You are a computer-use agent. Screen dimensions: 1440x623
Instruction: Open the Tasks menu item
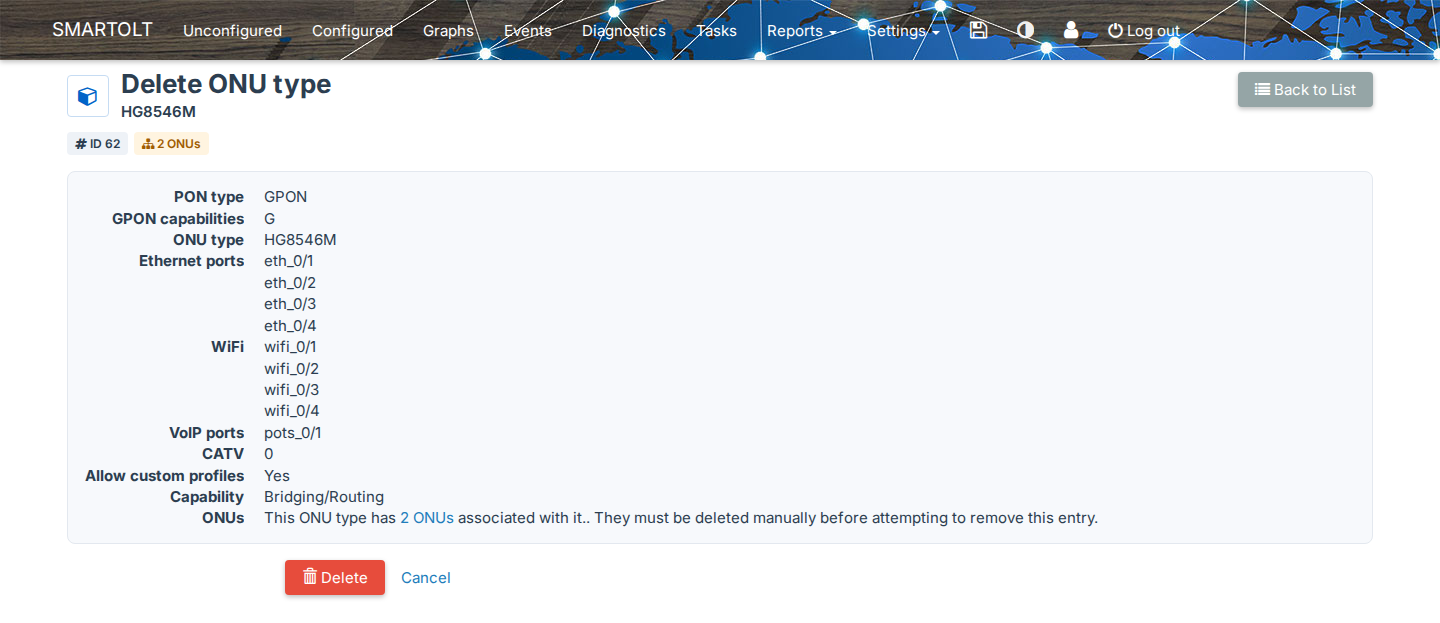point(716,31)
